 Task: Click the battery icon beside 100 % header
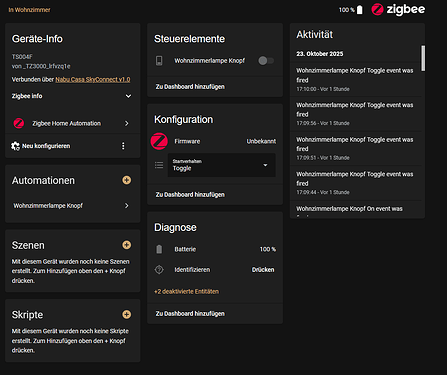click(359, 10)
